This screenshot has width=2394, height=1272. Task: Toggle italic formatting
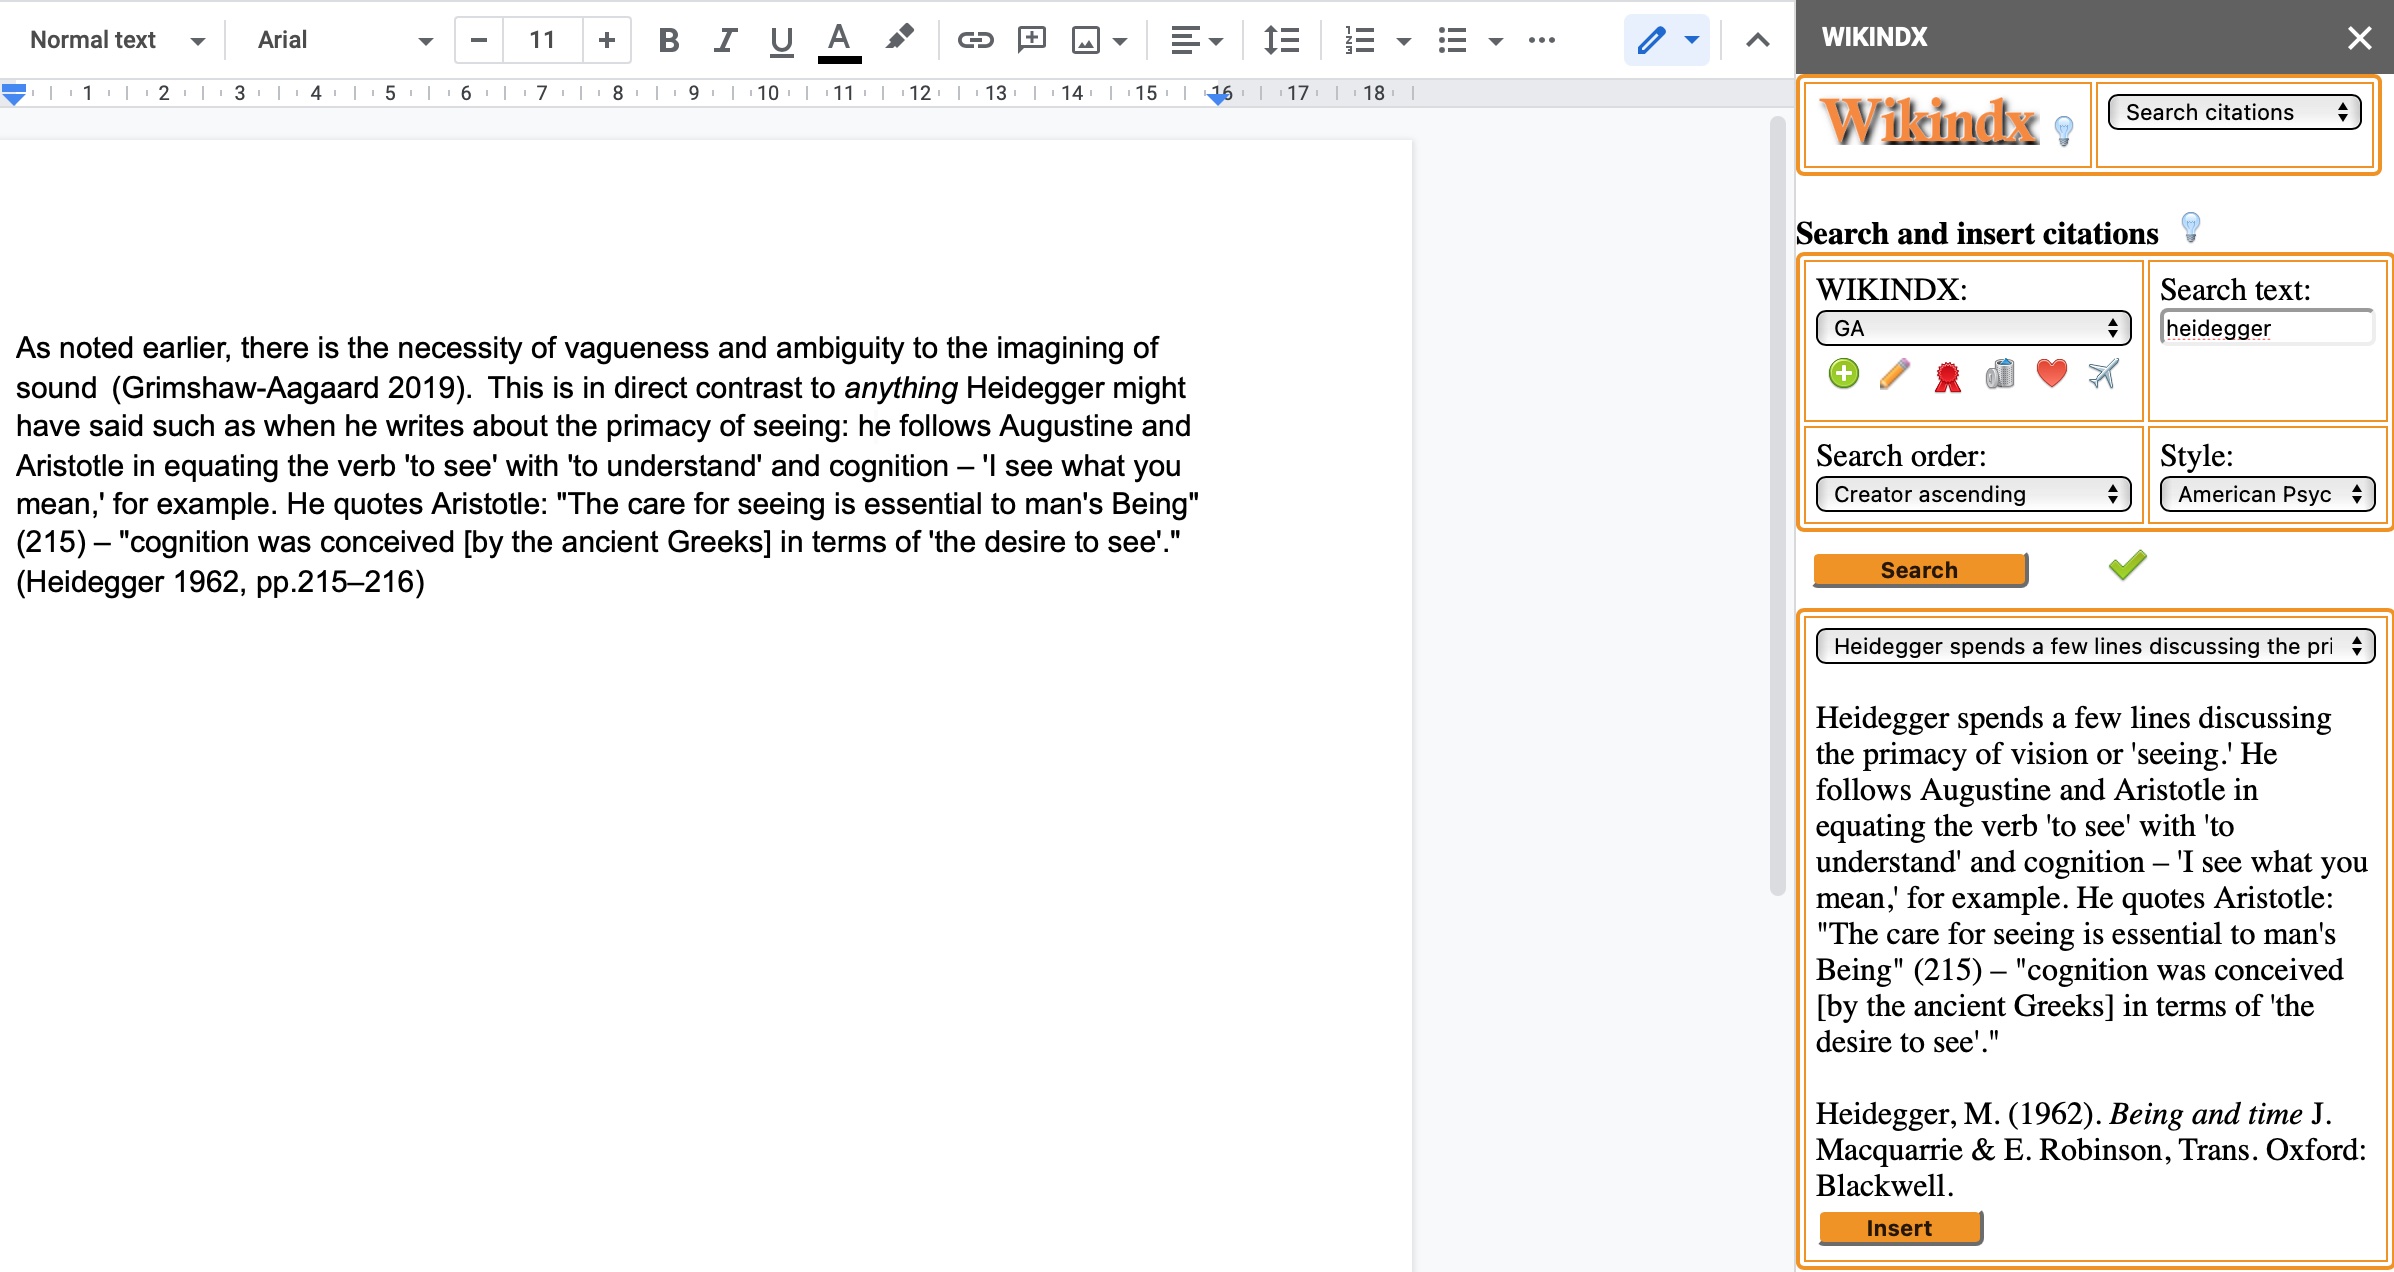[x=725, y=40]
